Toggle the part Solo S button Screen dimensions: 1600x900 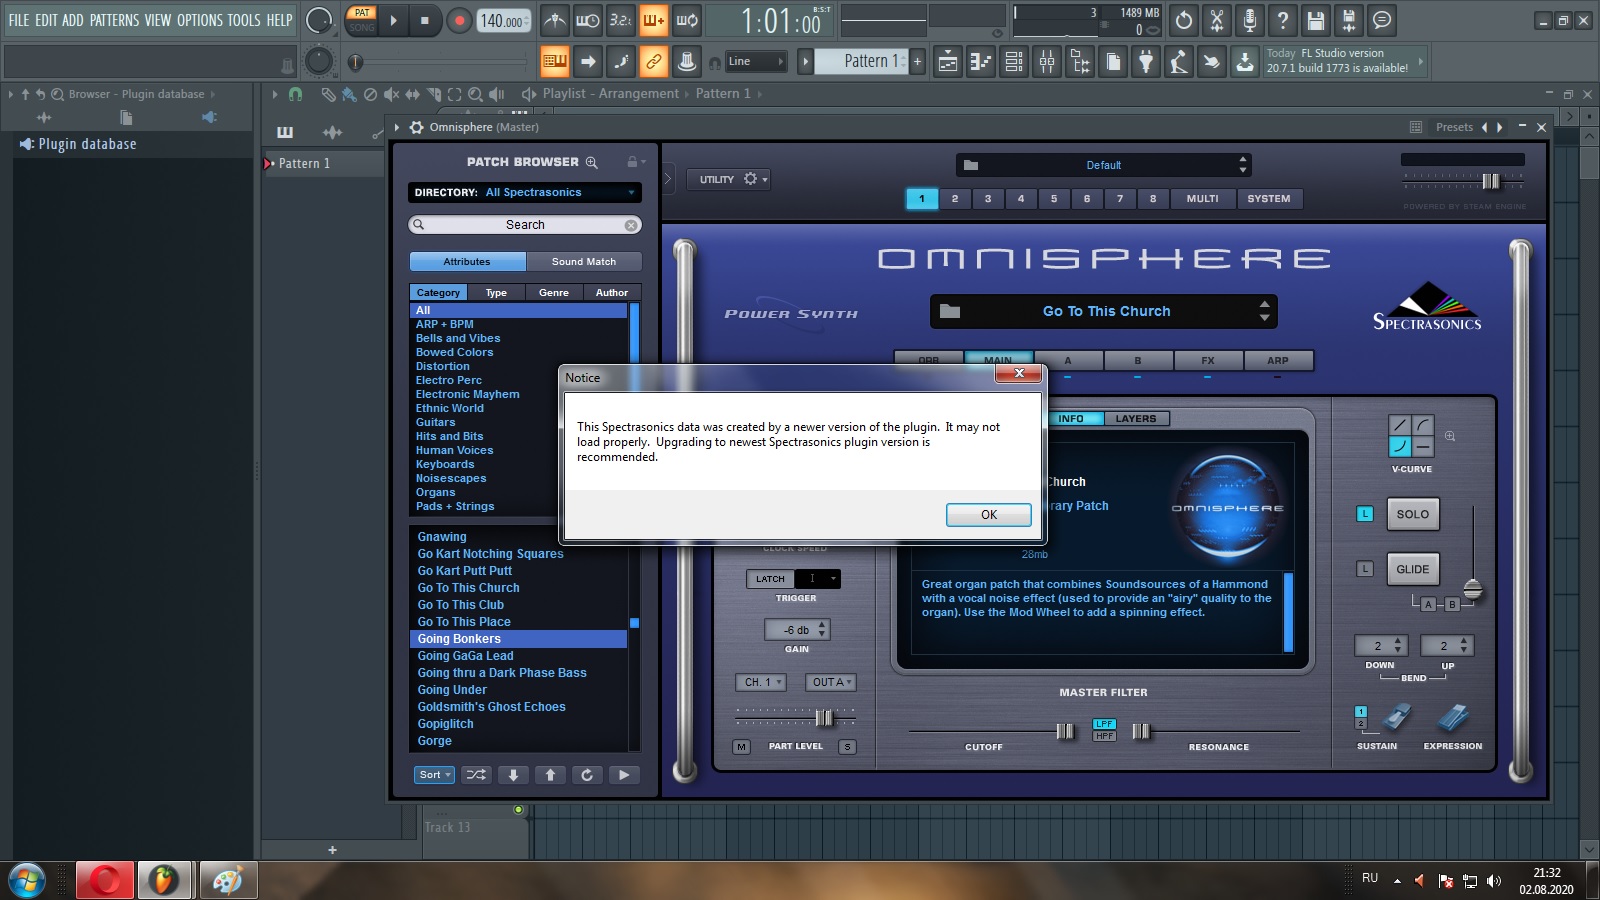pos(847,747)
